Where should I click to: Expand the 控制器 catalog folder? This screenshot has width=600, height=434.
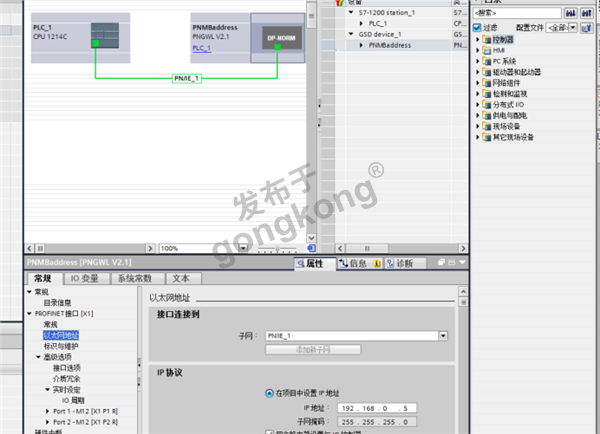coord(478,39)
